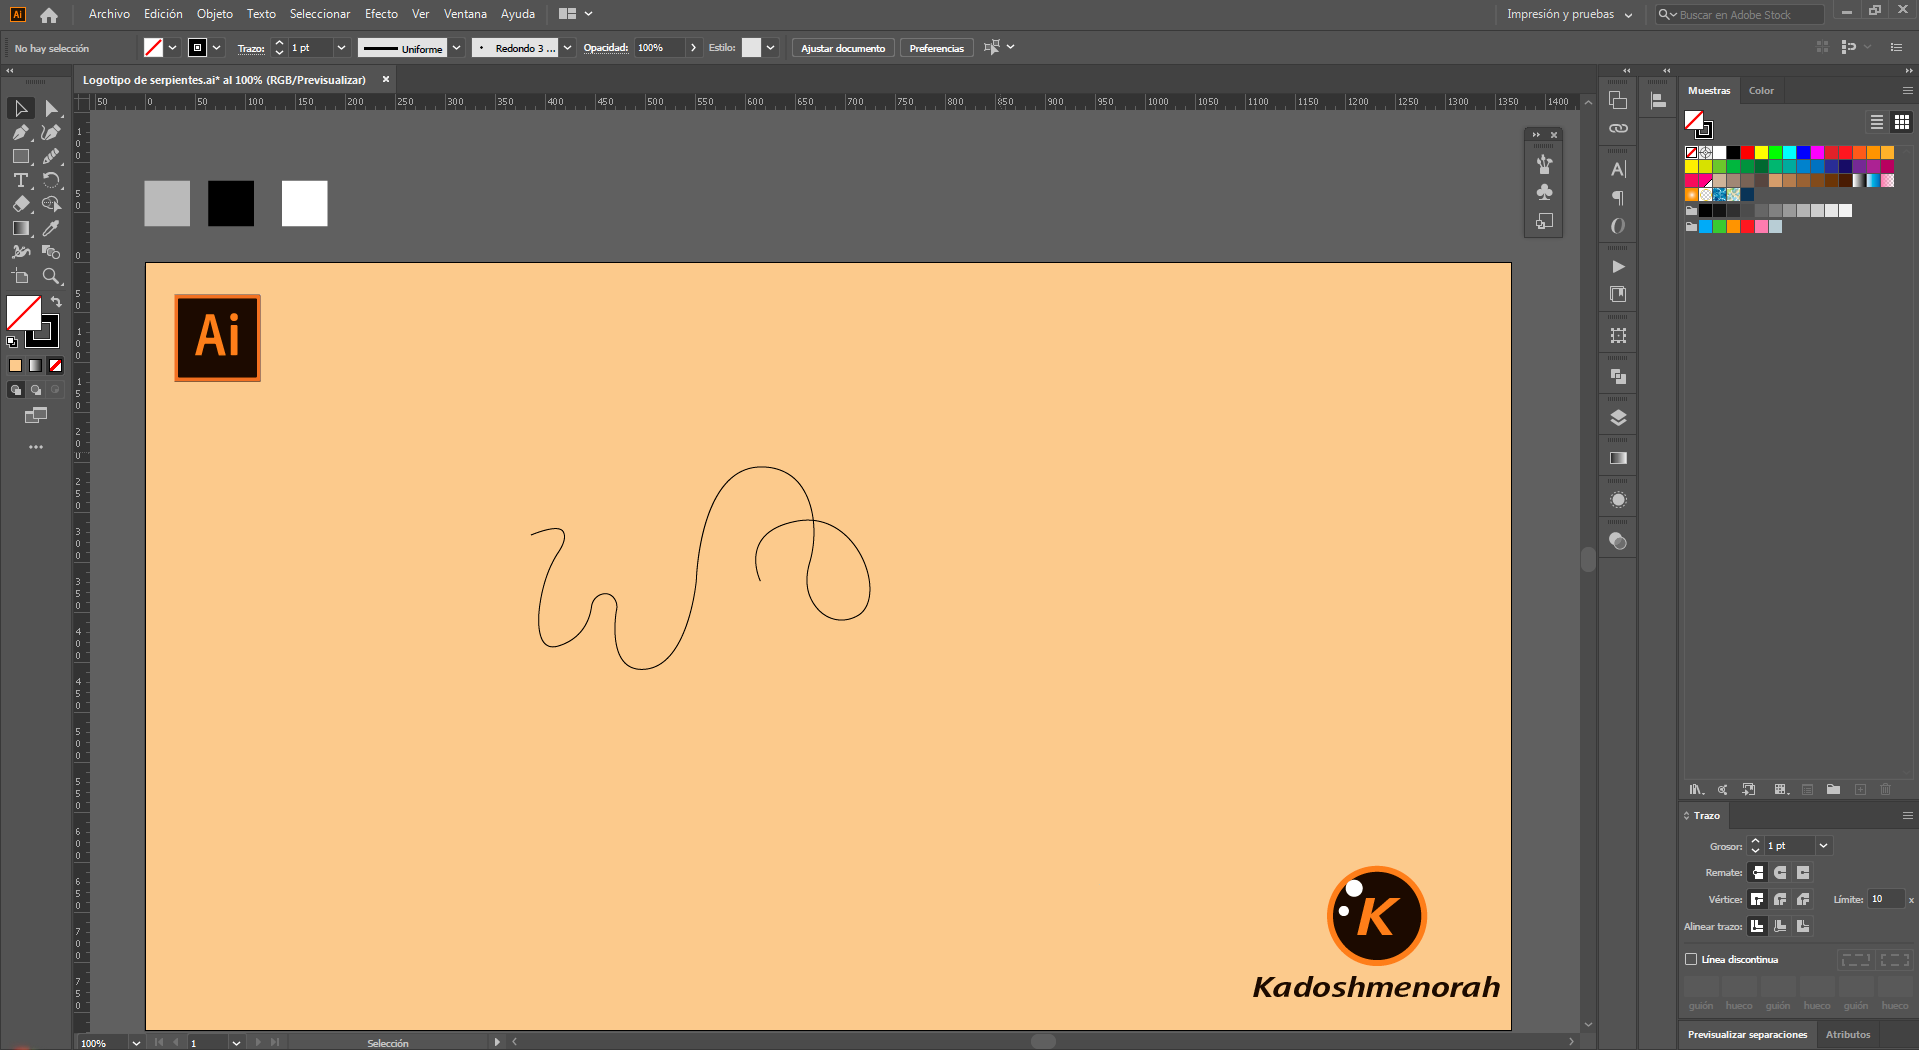The height and width of the screenshot is (1050, 1919).
Task: Open the Edit Toolbar three dots
Action: 36,447
